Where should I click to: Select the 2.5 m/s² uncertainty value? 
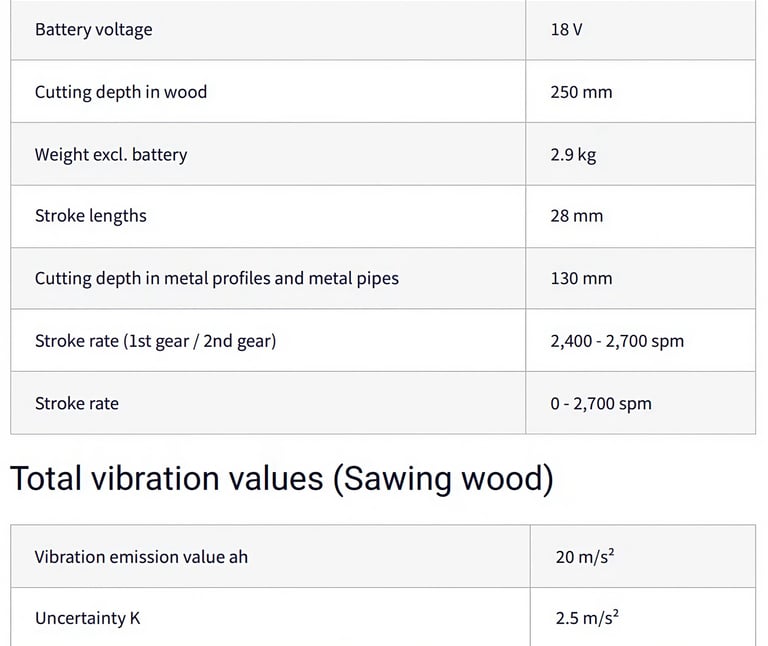coord(587,618)
